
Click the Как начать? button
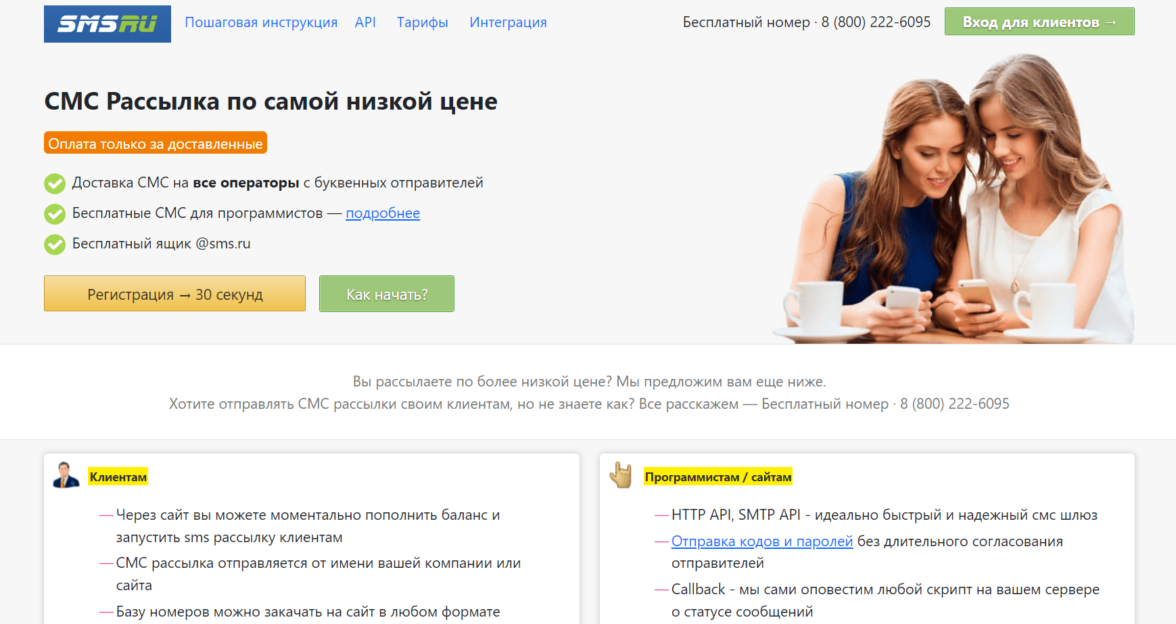(386, 293)
